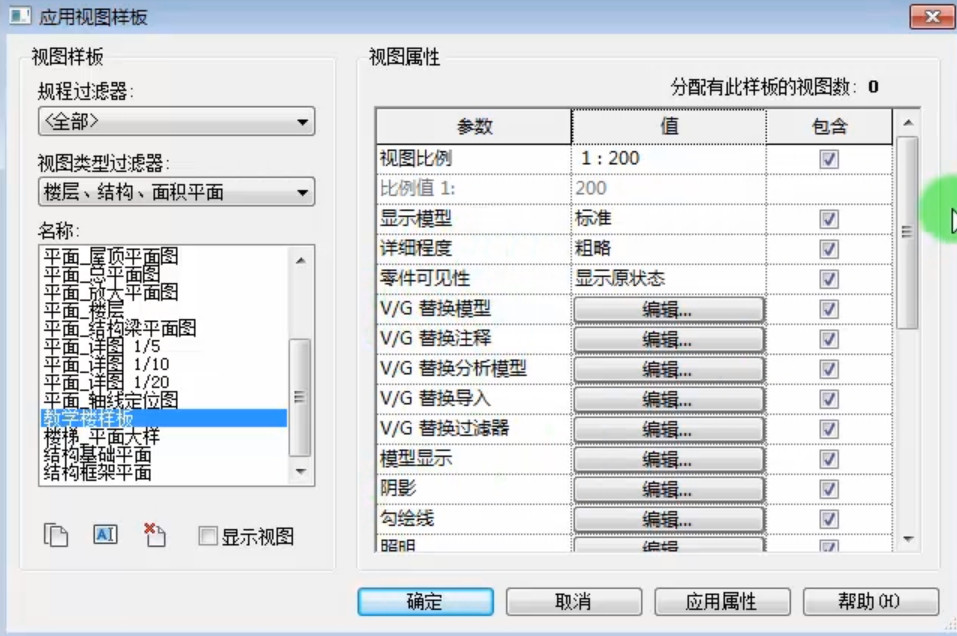Uncheck include box for 视图比例
This screenshot has width=957, height=636.
click(828, 159)
